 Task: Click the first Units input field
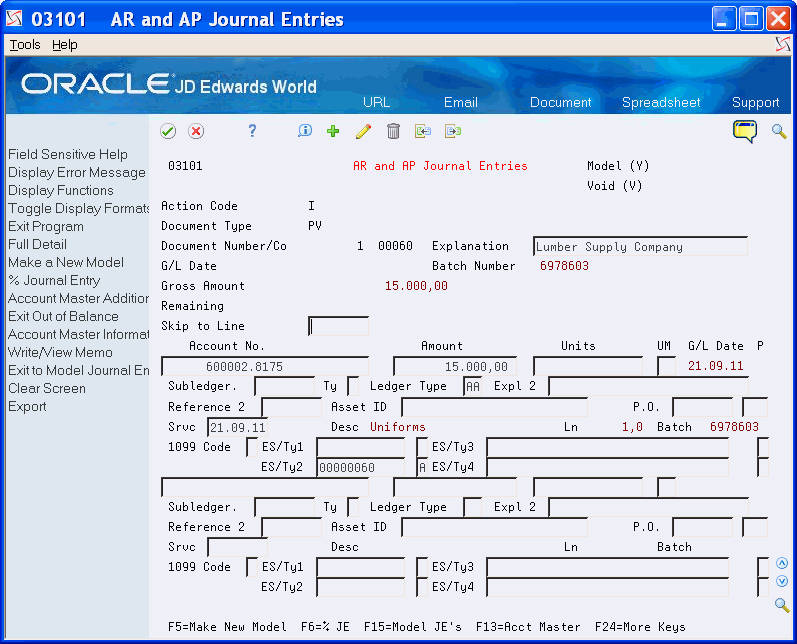click(x=588, y=366)
